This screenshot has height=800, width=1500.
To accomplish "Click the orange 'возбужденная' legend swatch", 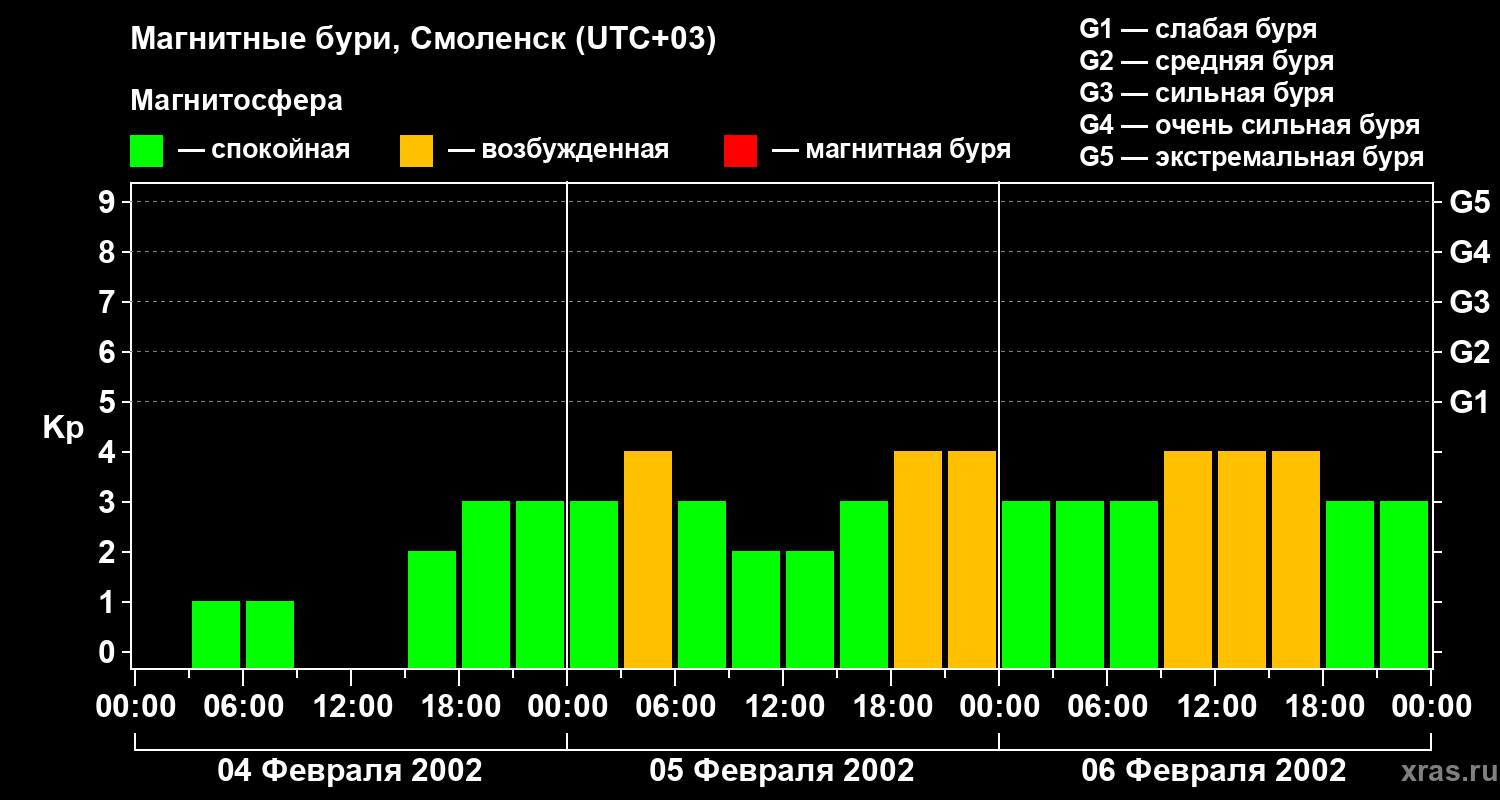I will pyautogui.click(x=416, y=151).
